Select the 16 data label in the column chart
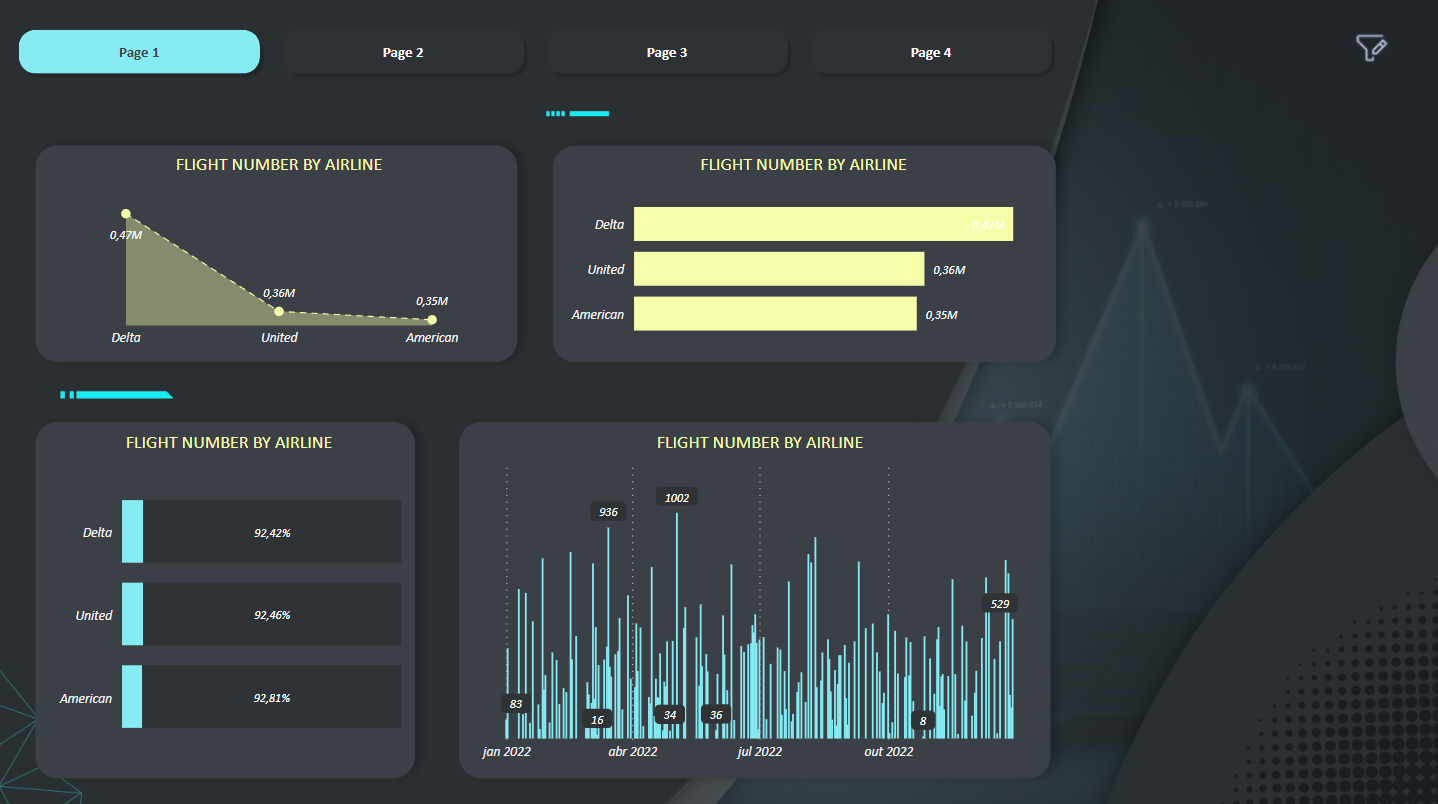 click(598, 720)
